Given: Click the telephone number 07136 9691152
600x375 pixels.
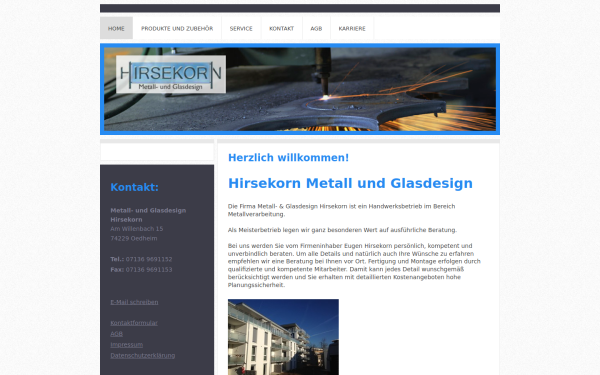Looking at the screenshot, I should coord(149,259).
